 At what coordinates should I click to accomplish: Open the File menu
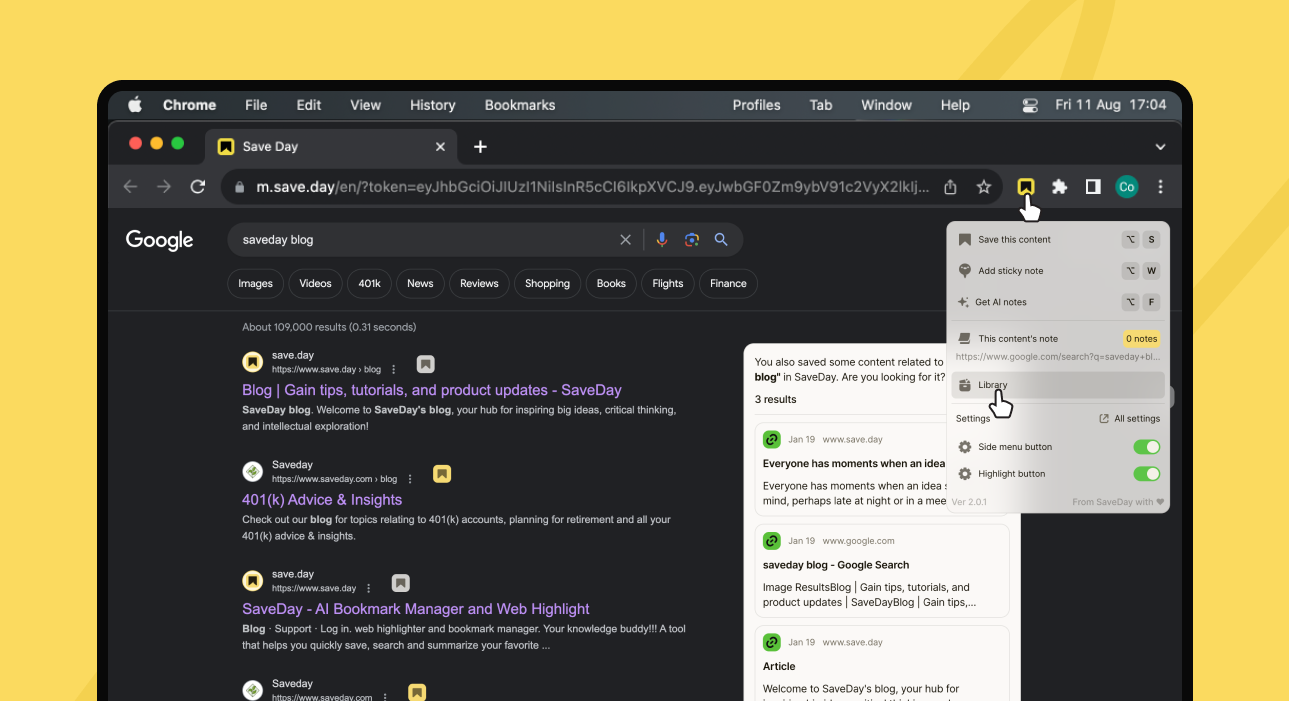click(x=256, y=105)
